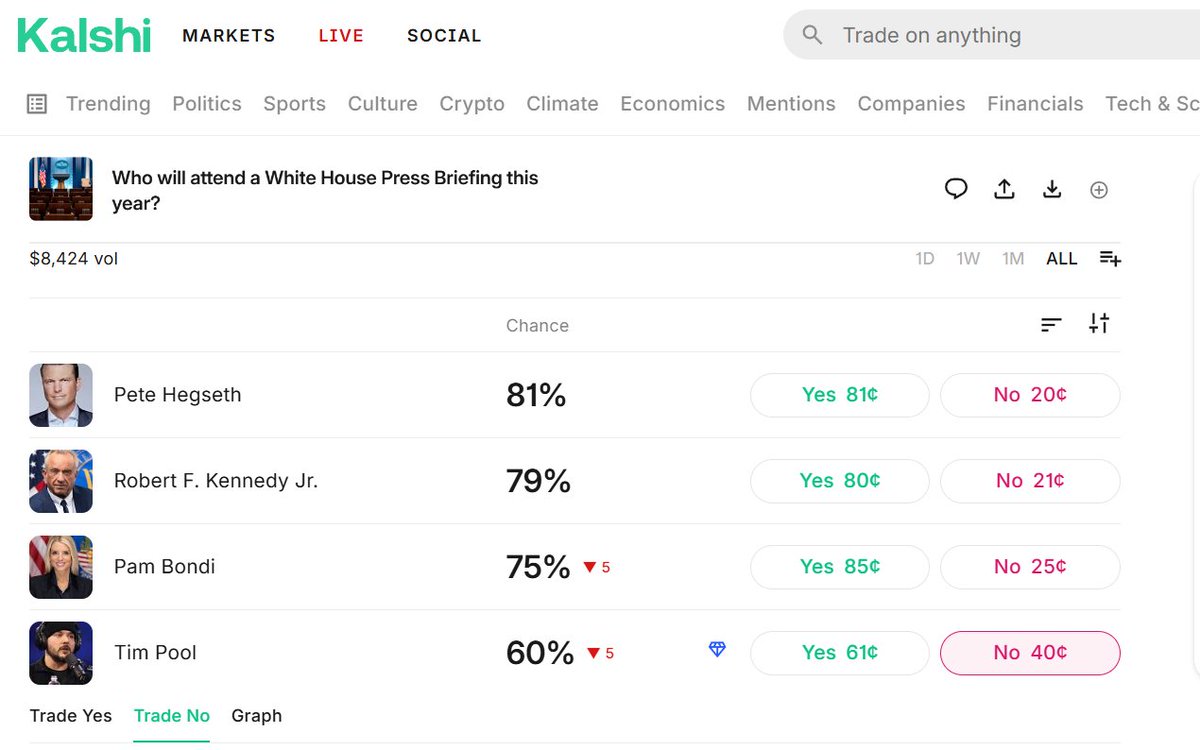Click the Pete Hegseth name
Image resolution: width=1200 pixels, height=750 pixels.
point(178,395)
